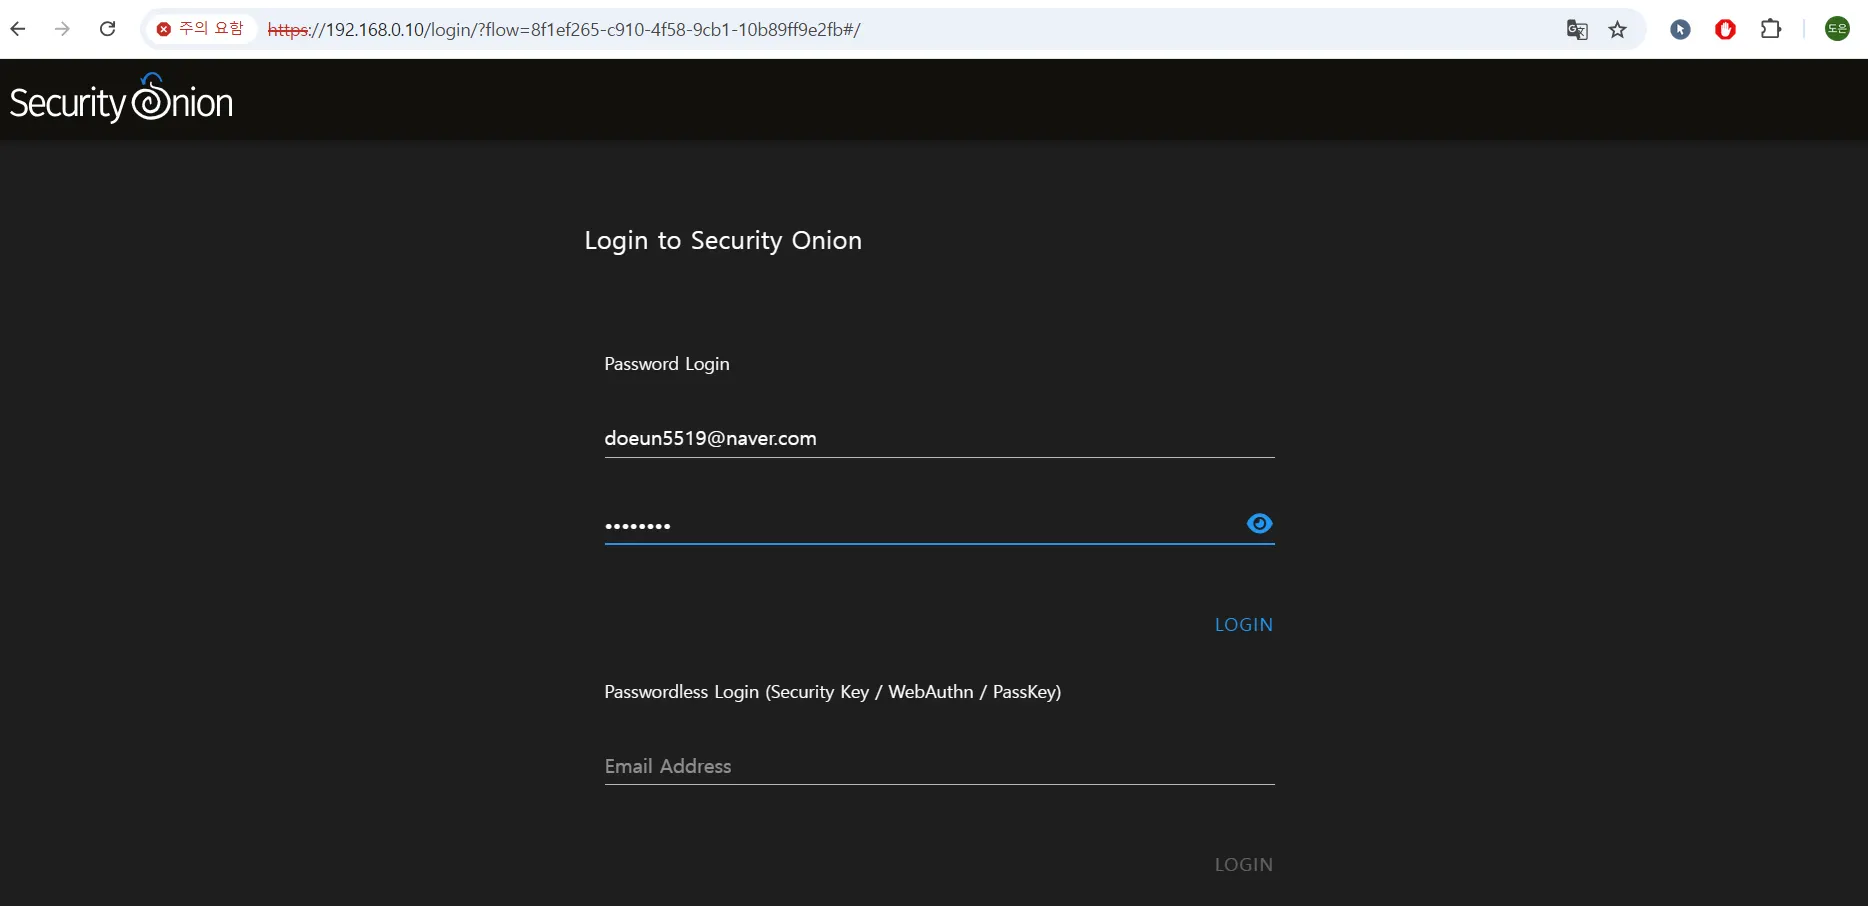
Task: Click the '주의 요함' security warning chip
Action: click(200, 29)
